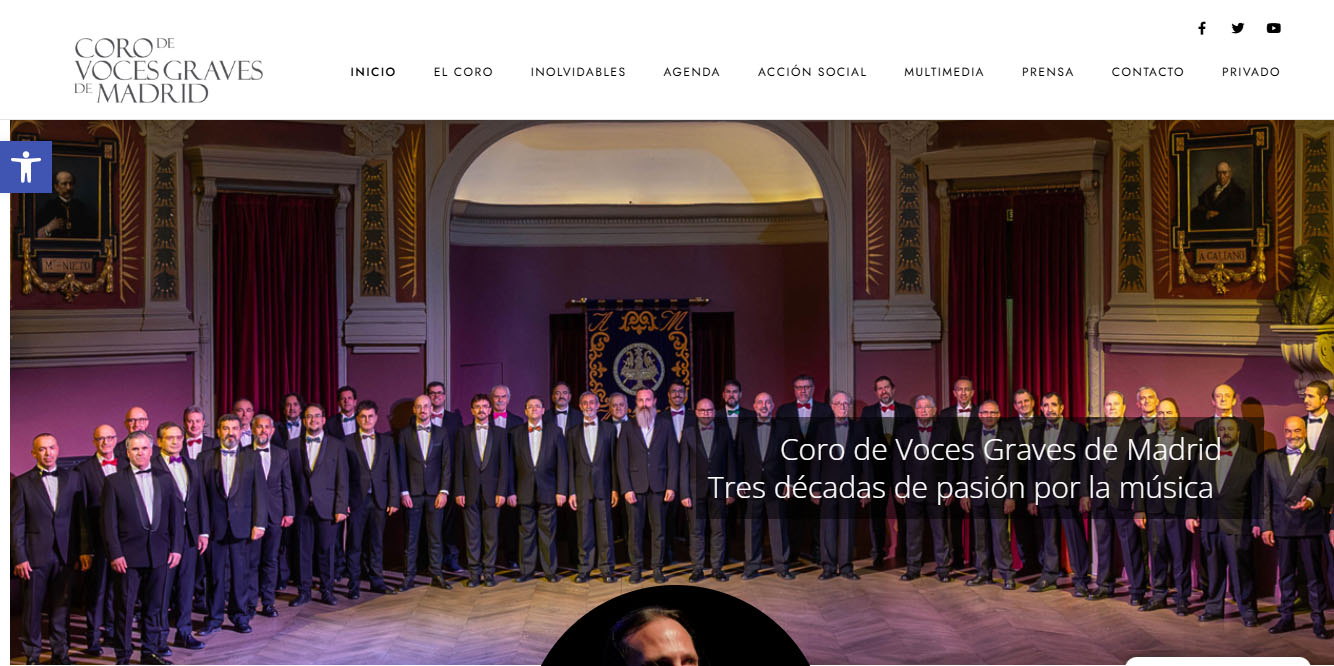Viewport: 1334px width, 666px height.
Task: Open the Privado members area
Action: point(1251,72)
